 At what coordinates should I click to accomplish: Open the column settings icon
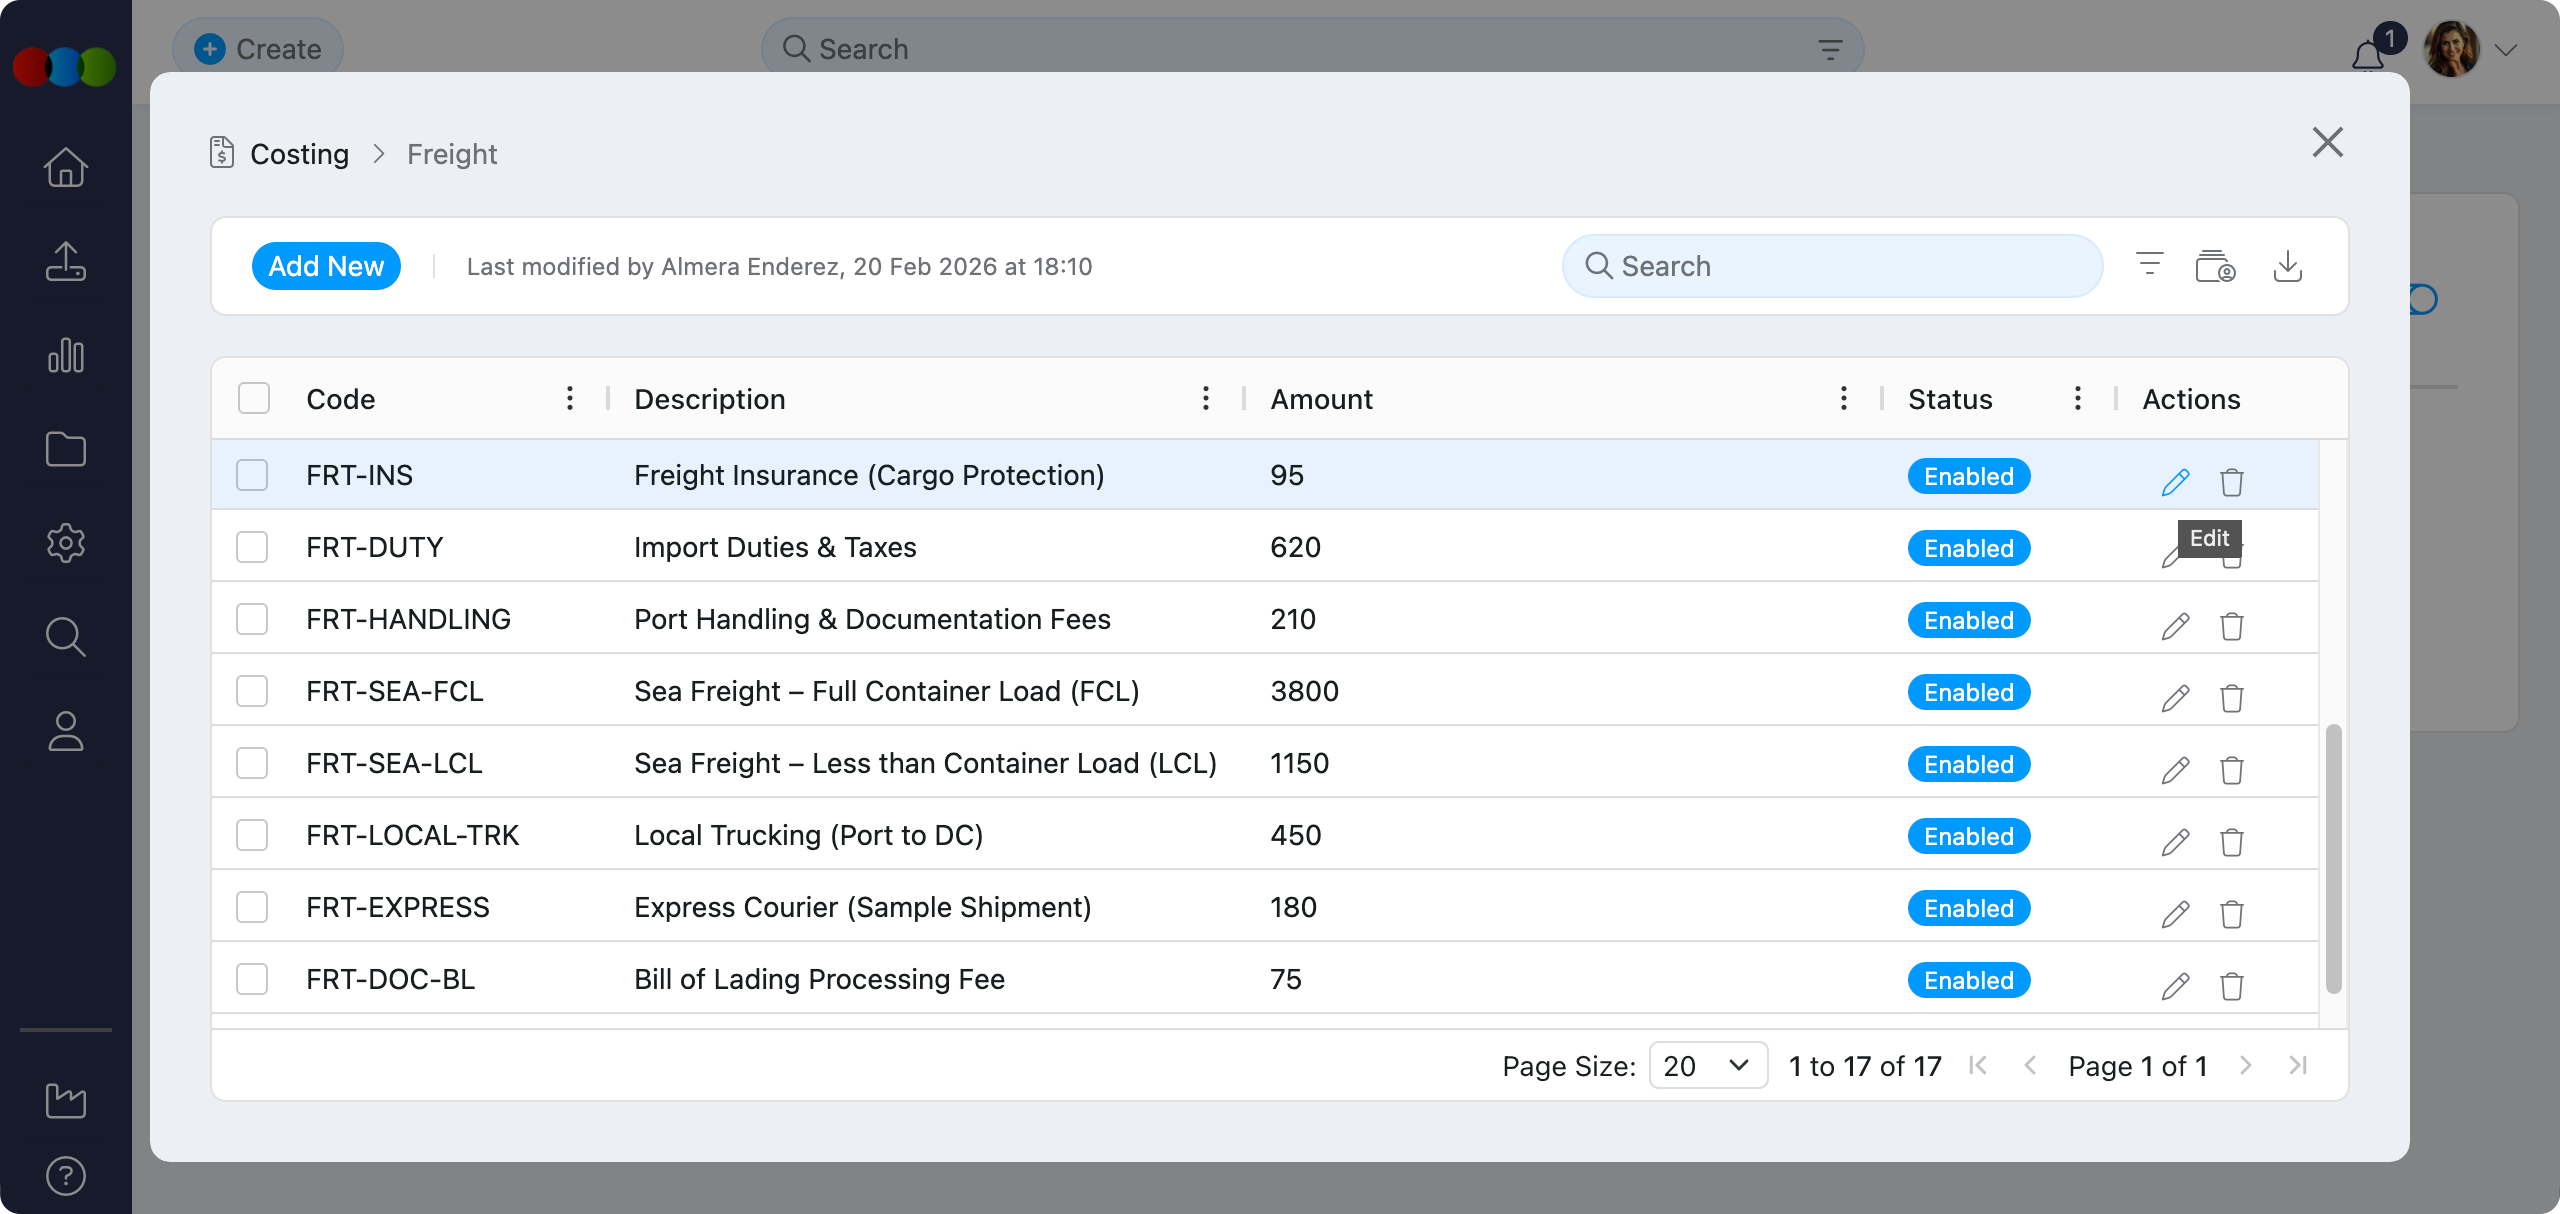point(2214,267)
